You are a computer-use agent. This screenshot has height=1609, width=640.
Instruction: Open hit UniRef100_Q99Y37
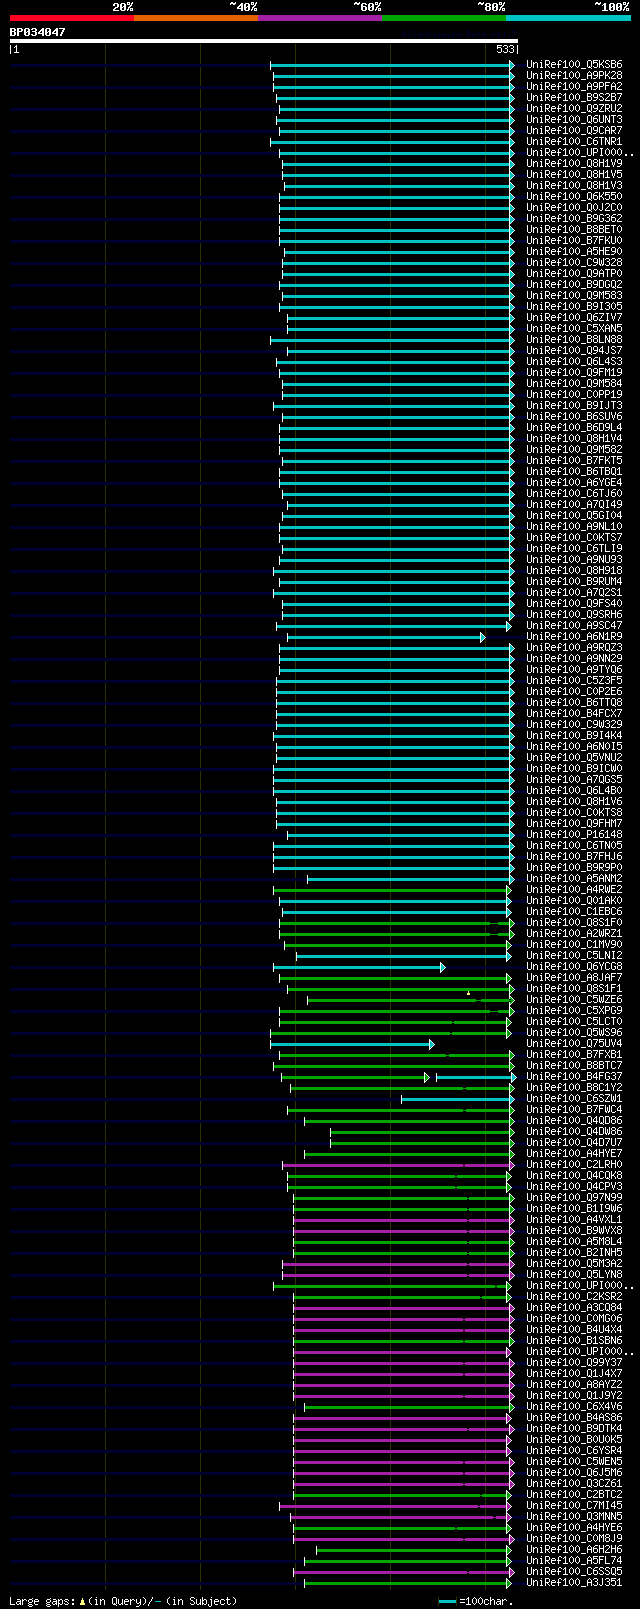pyautogui.click(x=574, y=1363)
